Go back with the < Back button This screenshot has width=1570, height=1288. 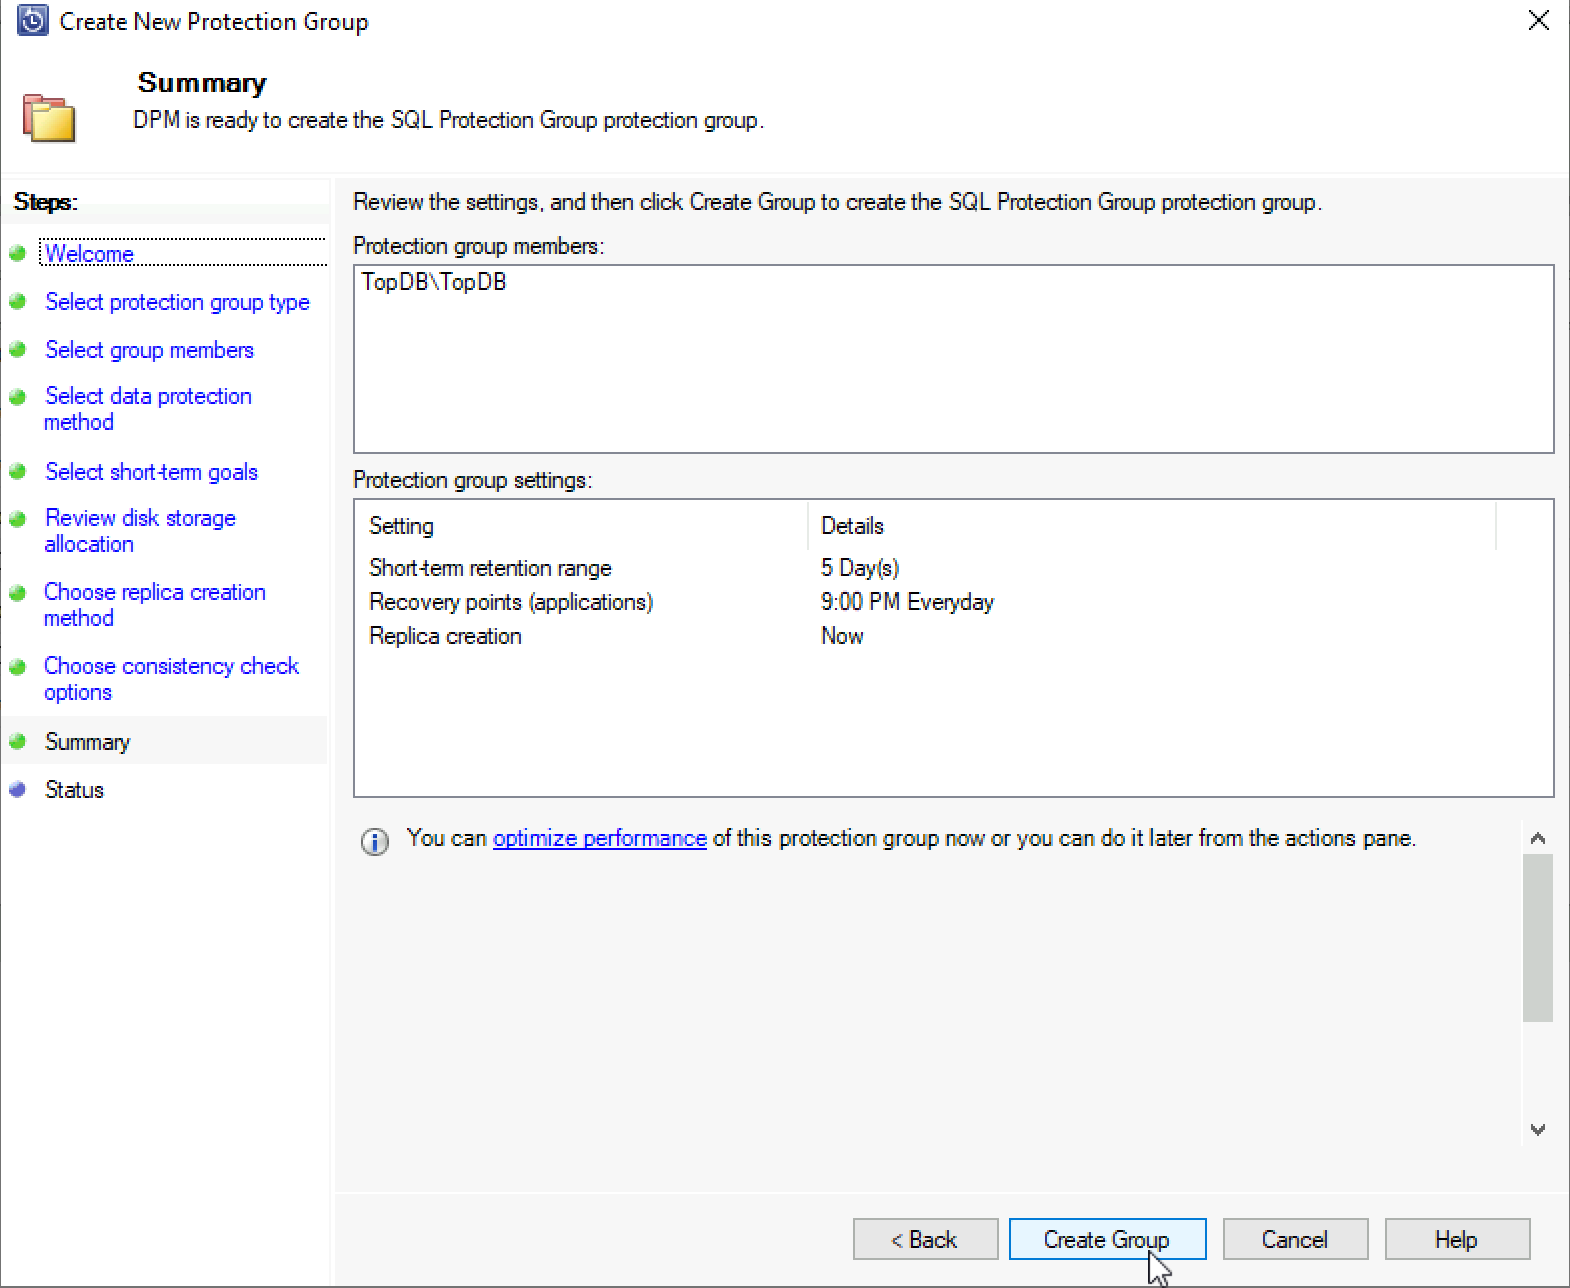pos(925,1239)
